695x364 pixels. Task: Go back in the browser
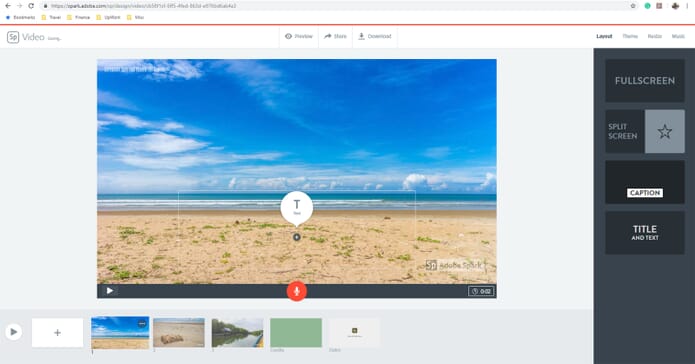8,6
